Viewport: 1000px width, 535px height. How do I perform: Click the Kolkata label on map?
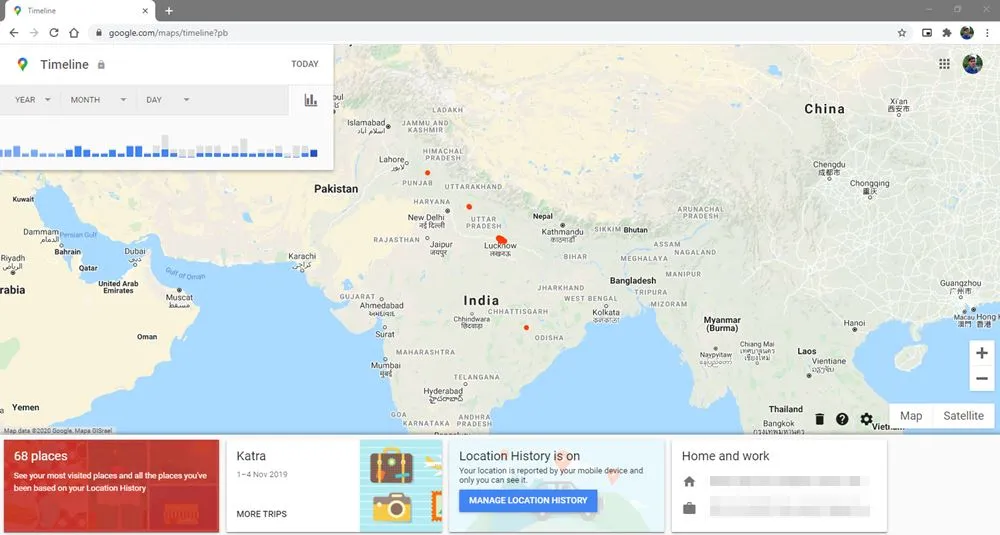606,316
